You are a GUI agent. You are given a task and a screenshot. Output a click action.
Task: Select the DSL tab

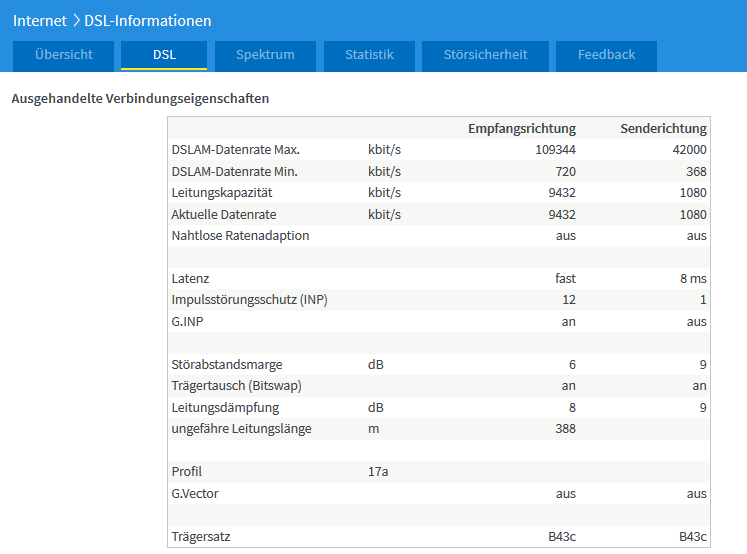[x=164, y=55]
